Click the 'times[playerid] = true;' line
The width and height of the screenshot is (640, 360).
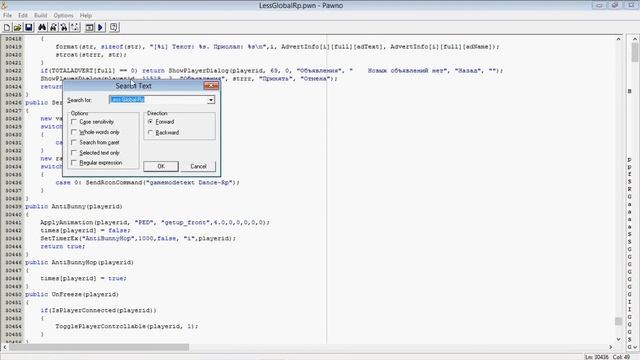[84, 278]
